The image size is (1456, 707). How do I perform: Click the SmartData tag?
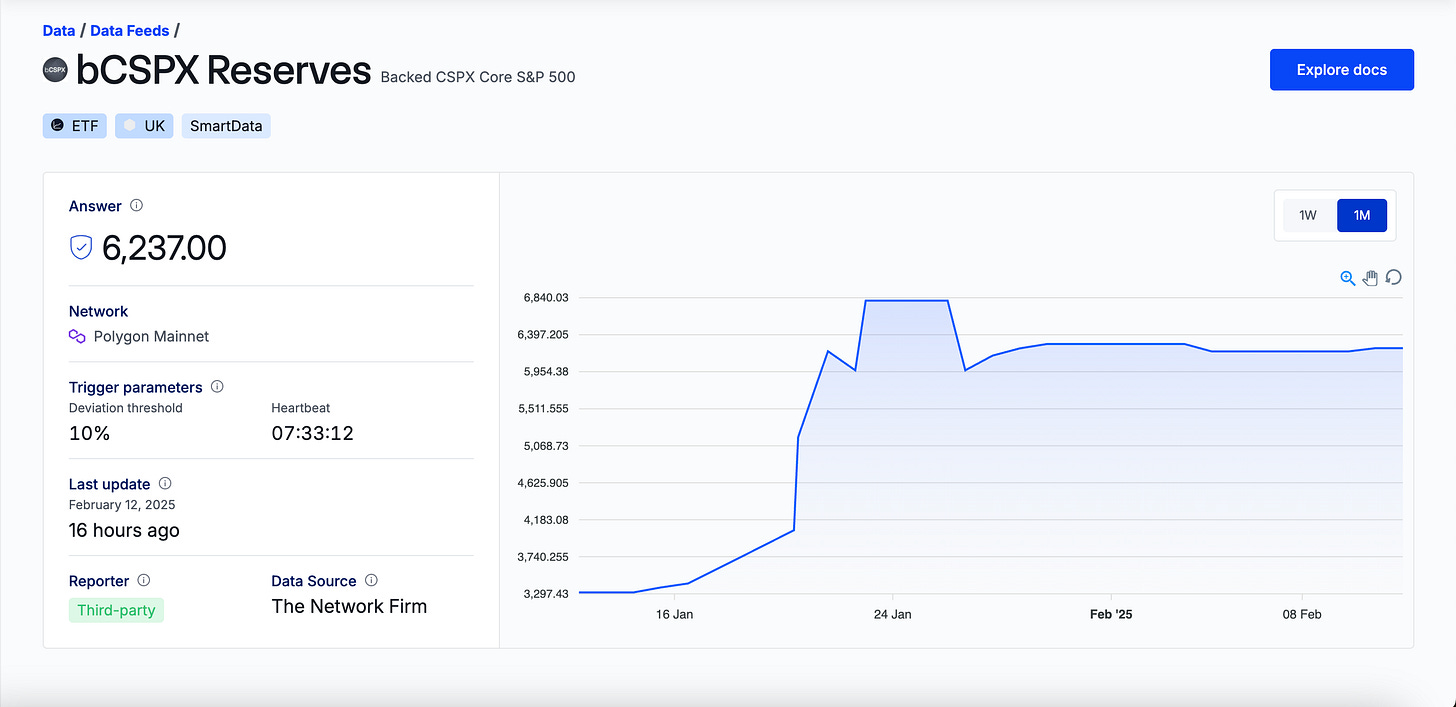pos(226,125)
